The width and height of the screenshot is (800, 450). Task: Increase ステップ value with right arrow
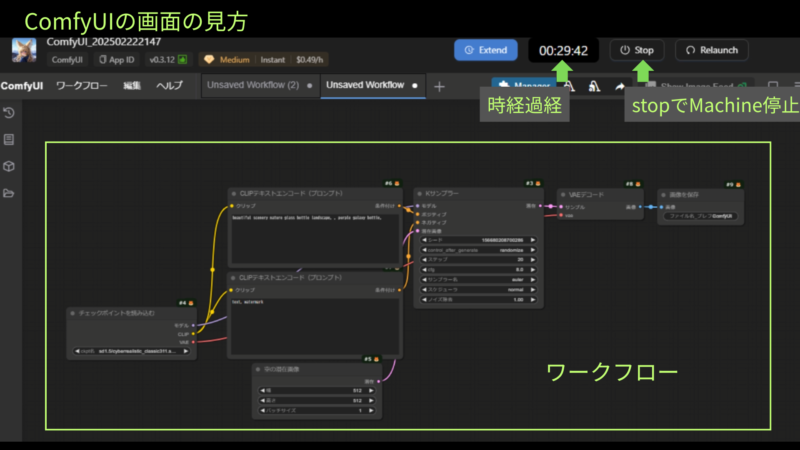(x=533, y=260)
